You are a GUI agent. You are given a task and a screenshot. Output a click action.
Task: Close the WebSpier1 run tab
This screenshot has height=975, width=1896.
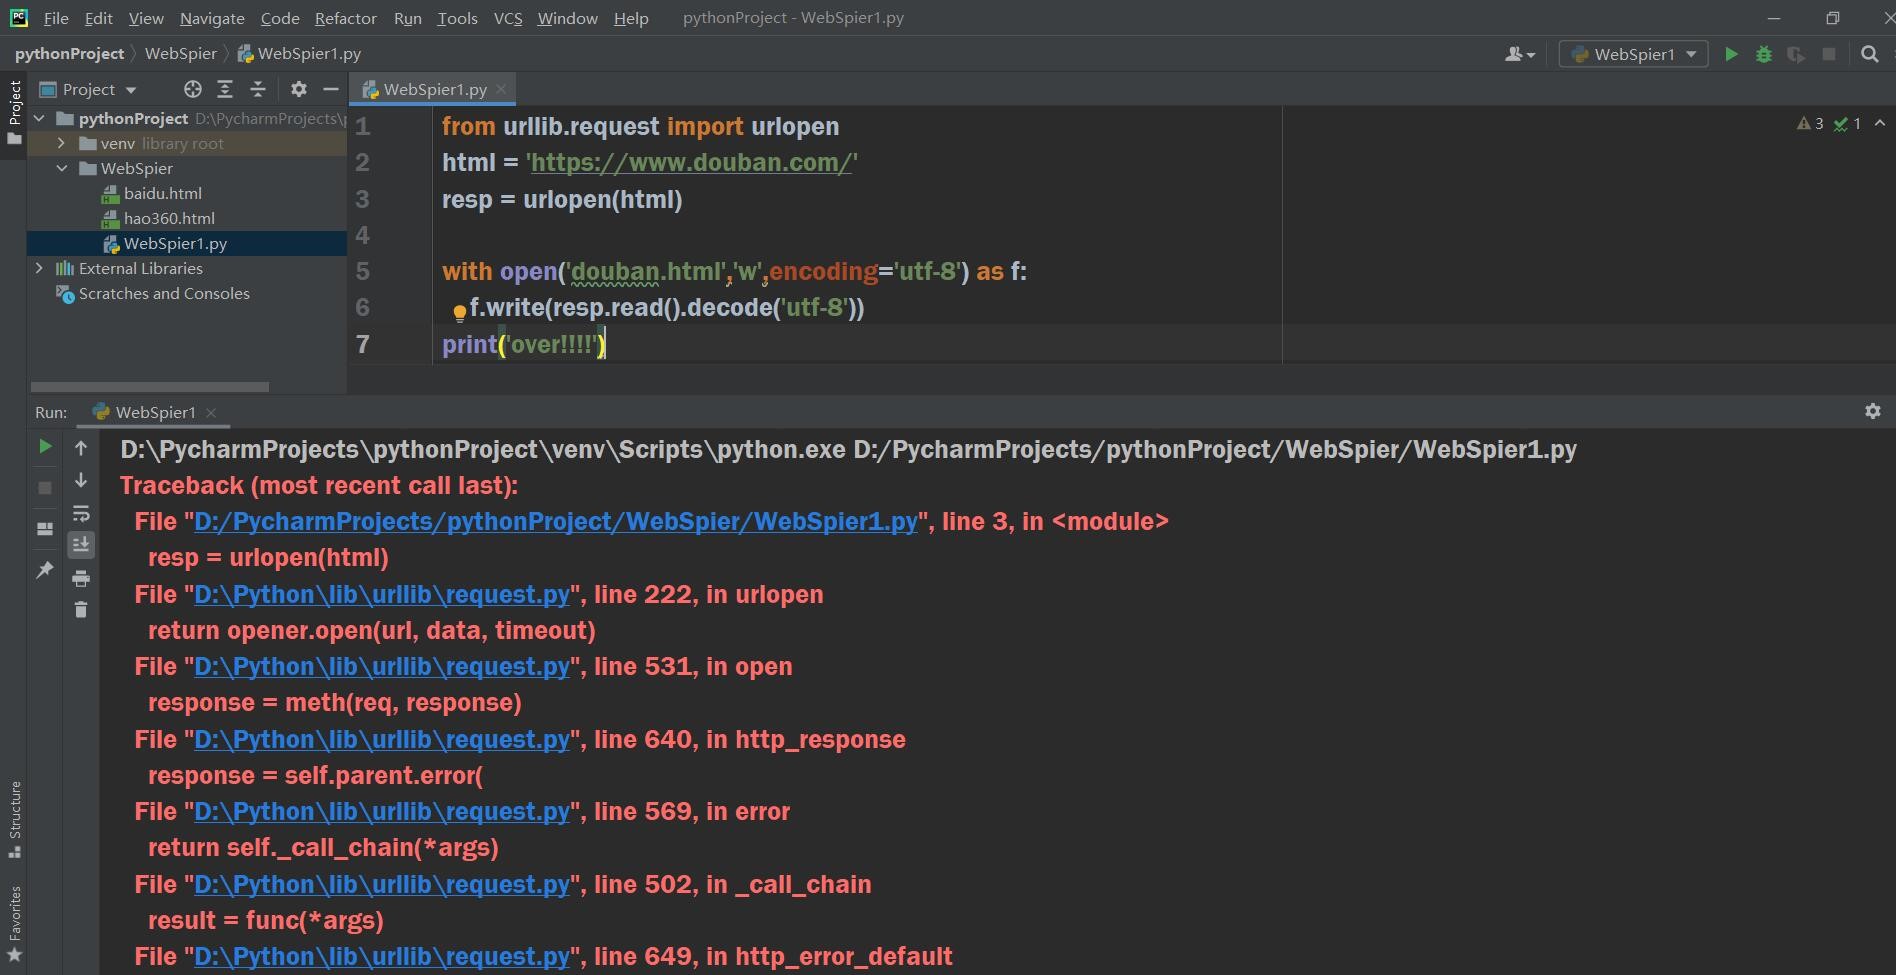pyautogui.click(x=211, y=412)
